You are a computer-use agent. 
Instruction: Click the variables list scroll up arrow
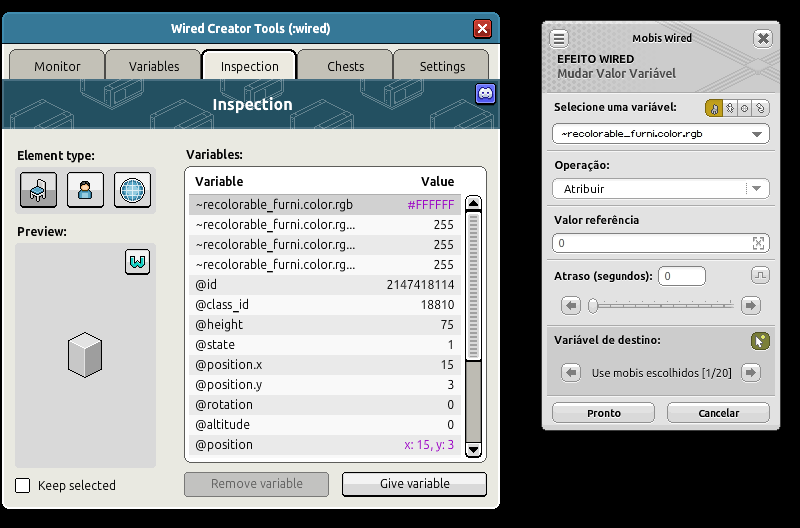(x=473, y=203)
